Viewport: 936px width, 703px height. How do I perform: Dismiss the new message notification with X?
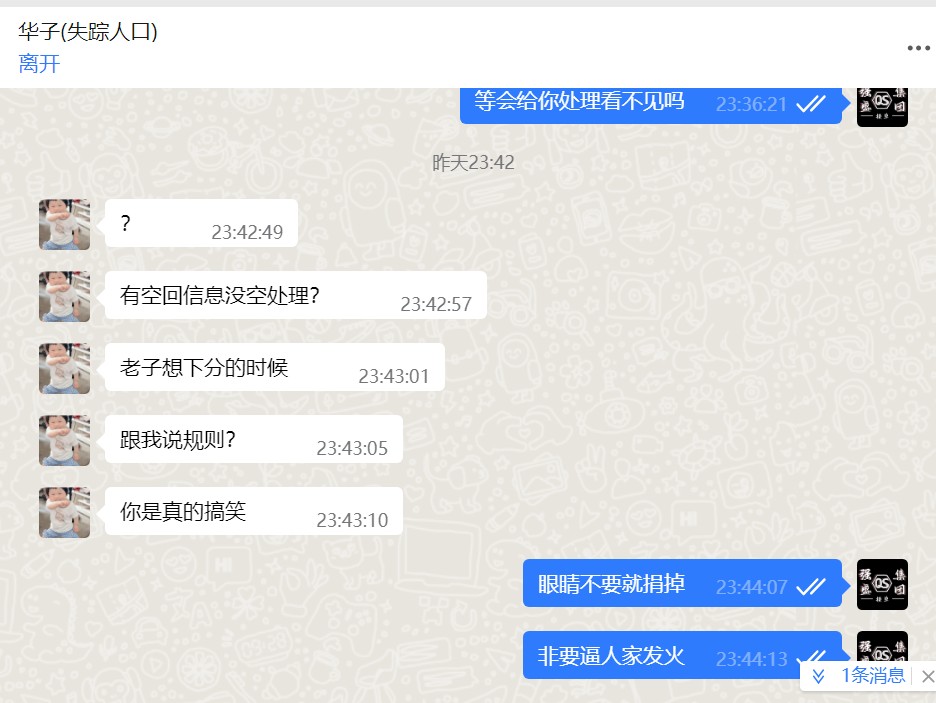click(927, 676)
